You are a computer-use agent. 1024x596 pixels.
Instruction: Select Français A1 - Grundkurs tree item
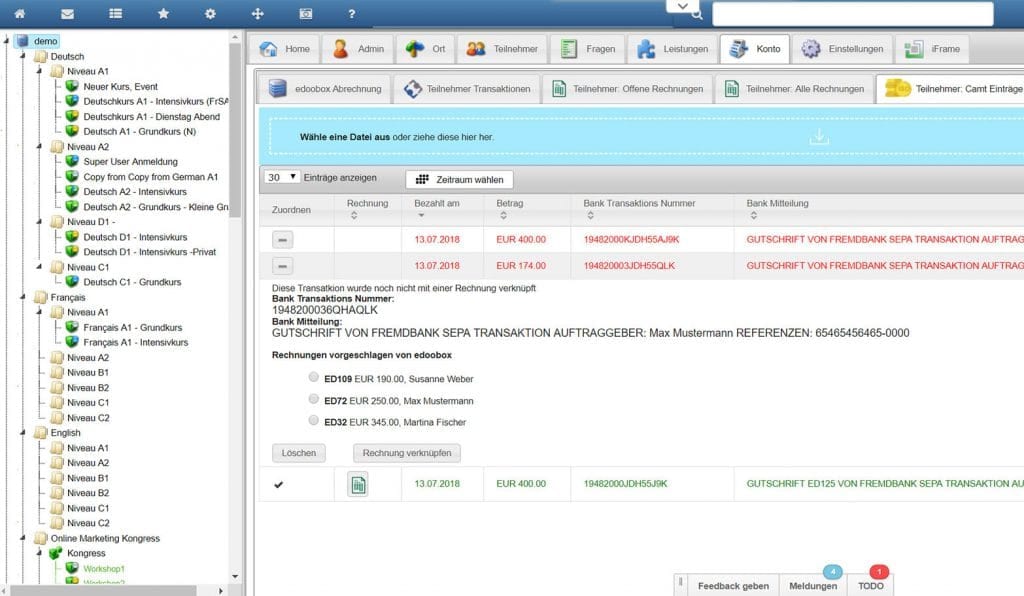(133, 327)
